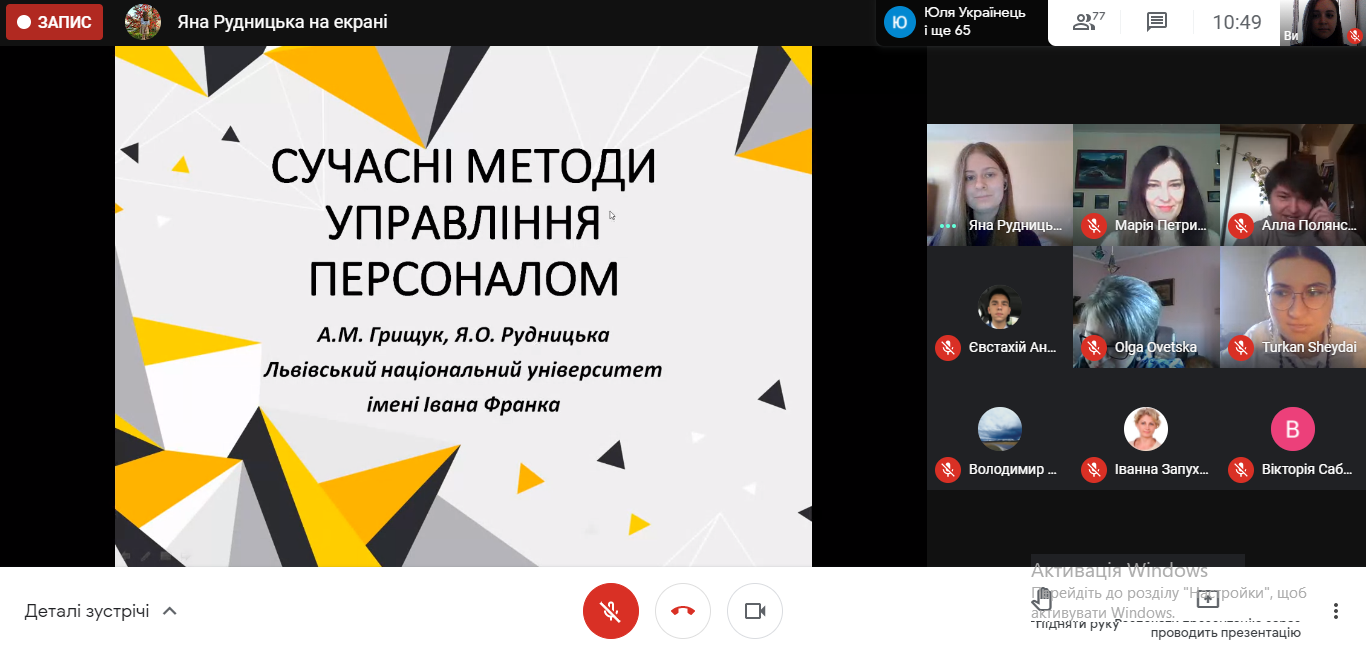Turn on the camera in the call controls
Image resolution: width=1366 pixels, height=653 pixels.
tap(755, 611)
